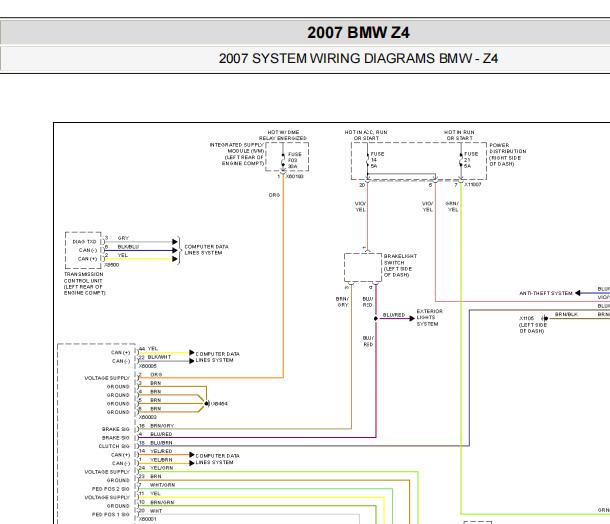The height and width of the screenshot is (524, 610).
Task: Click "2007 SYSTEM WIRING DIAGRAMS BMW - Z4" subtitle
Action: (x=358, y=58)
